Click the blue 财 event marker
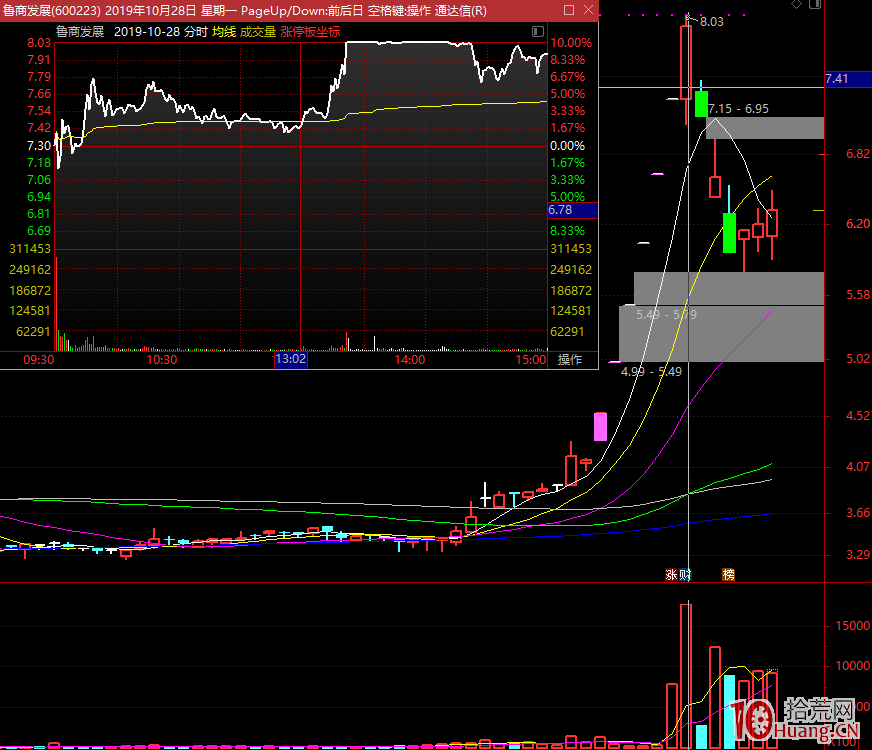This screenshot has height=750, width=872. [685, 574]
